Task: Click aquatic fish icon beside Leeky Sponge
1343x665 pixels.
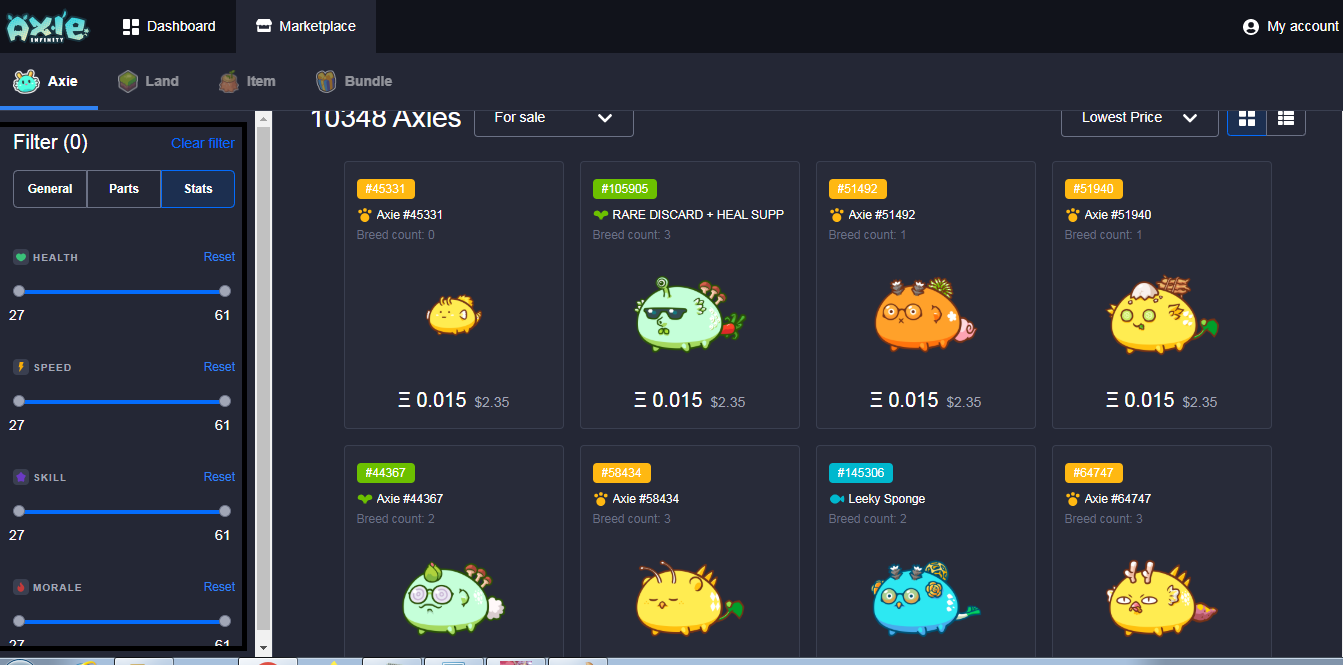Action: pyautogui.click(x=836, y=499)
